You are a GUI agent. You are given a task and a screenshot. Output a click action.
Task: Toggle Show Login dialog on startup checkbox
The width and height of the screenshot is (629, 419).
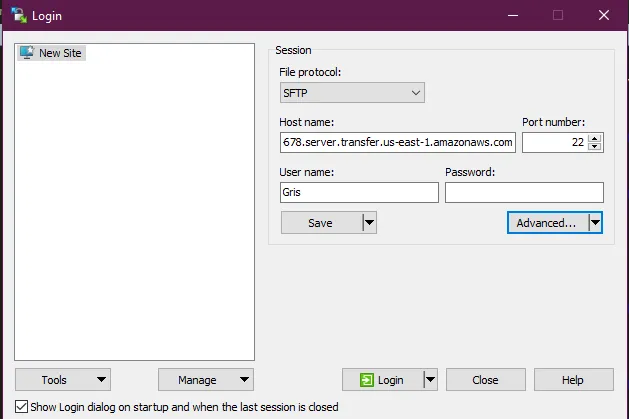click(x=22, y=407)
